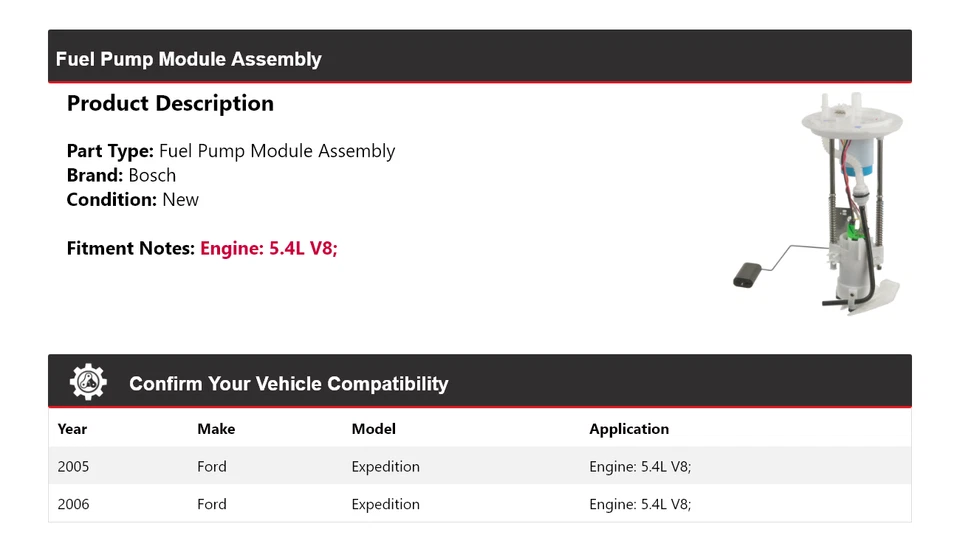960x552 pixels.
Task: Click the gear icon beside Confirm Your Vehicle Compatibility
Action: (88, 383)
